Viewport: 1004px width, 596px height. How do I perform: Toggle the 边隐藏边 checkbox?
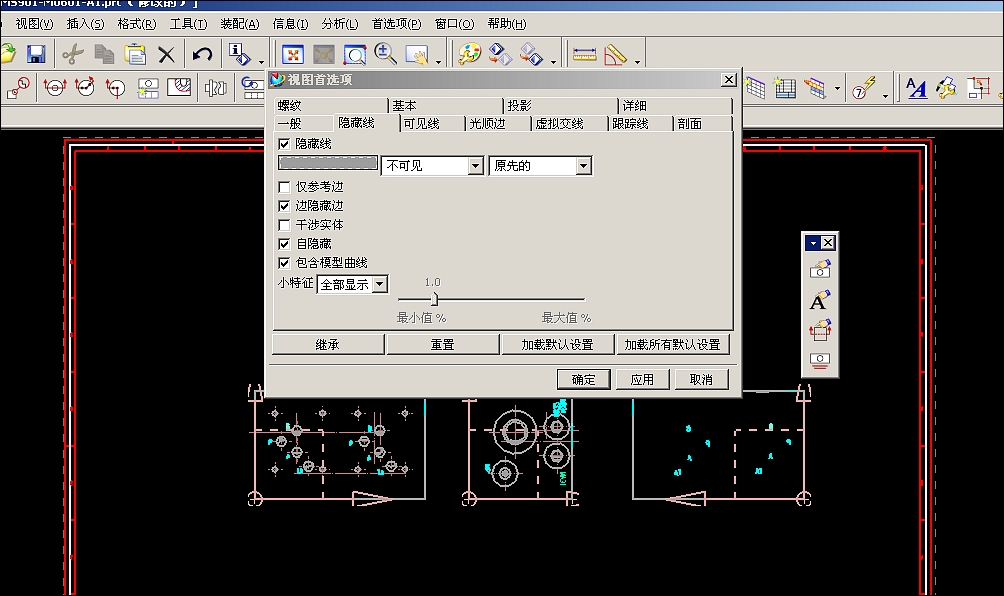coord(284,206)
